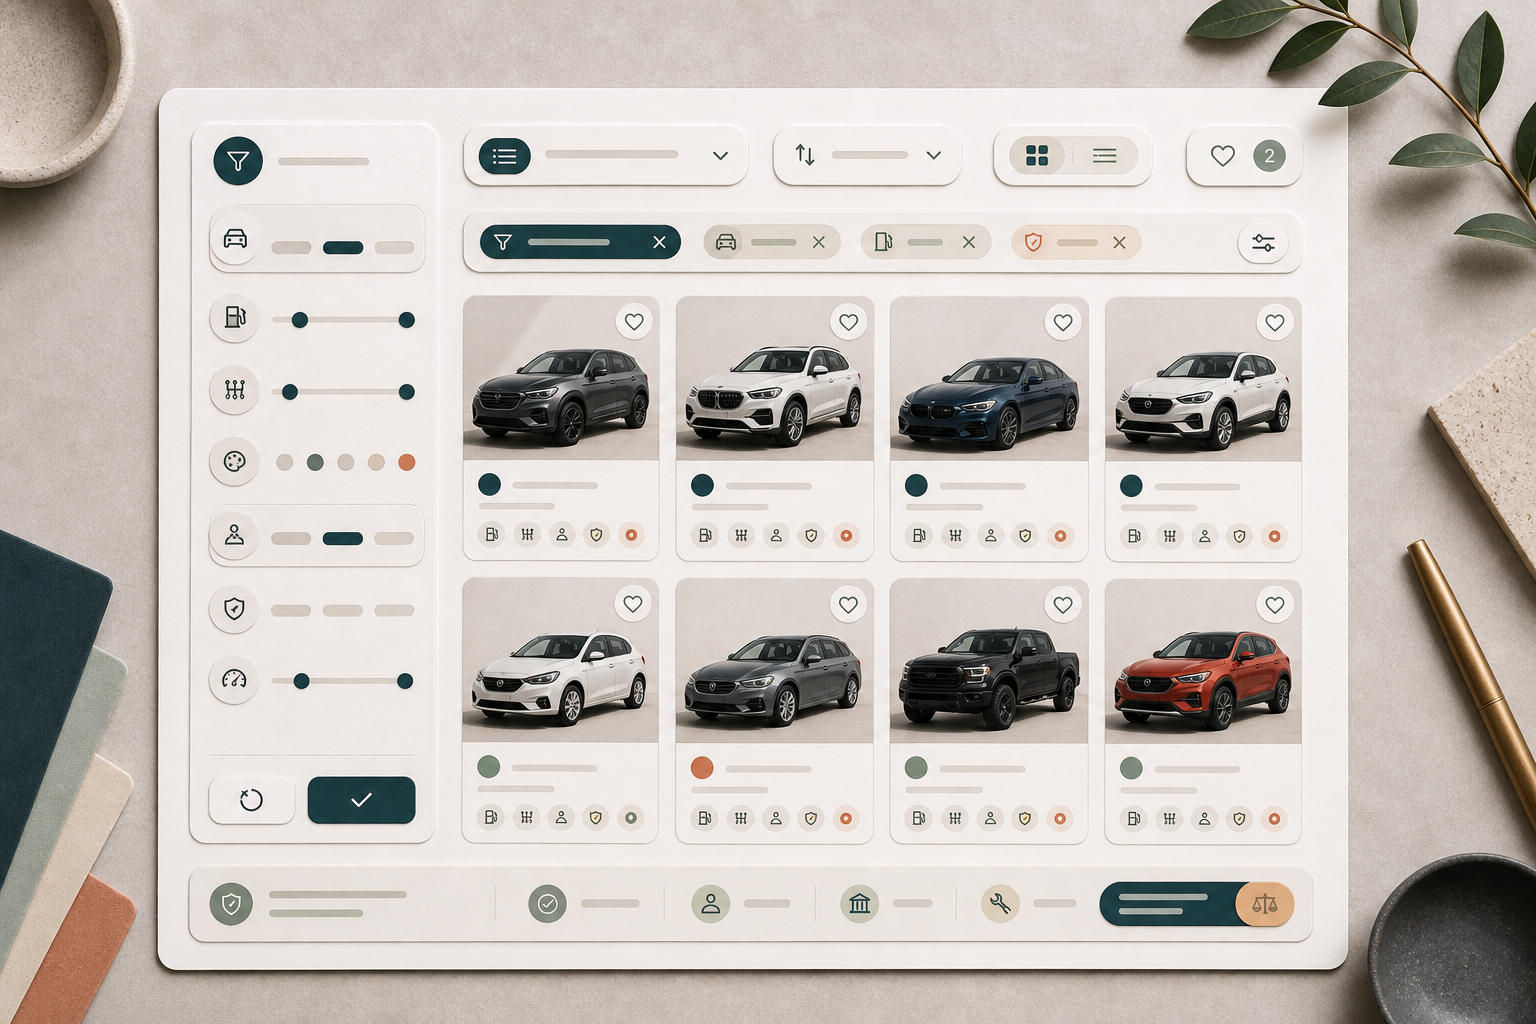Click fuel pump icon on white hatchback card
Viewport: 1536px width, 1024px height.
491,817
